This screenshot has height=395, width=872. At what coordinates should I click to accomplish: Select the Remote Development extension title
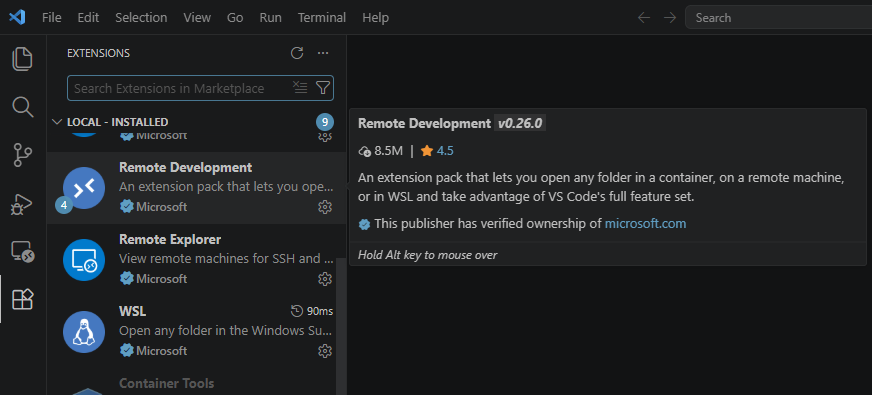point(186,167)
